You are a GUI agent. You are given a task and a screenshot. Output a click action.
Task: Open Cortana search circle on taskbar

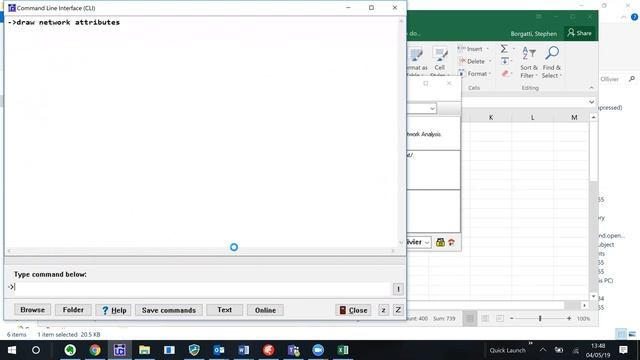click(x=36, y=350)
